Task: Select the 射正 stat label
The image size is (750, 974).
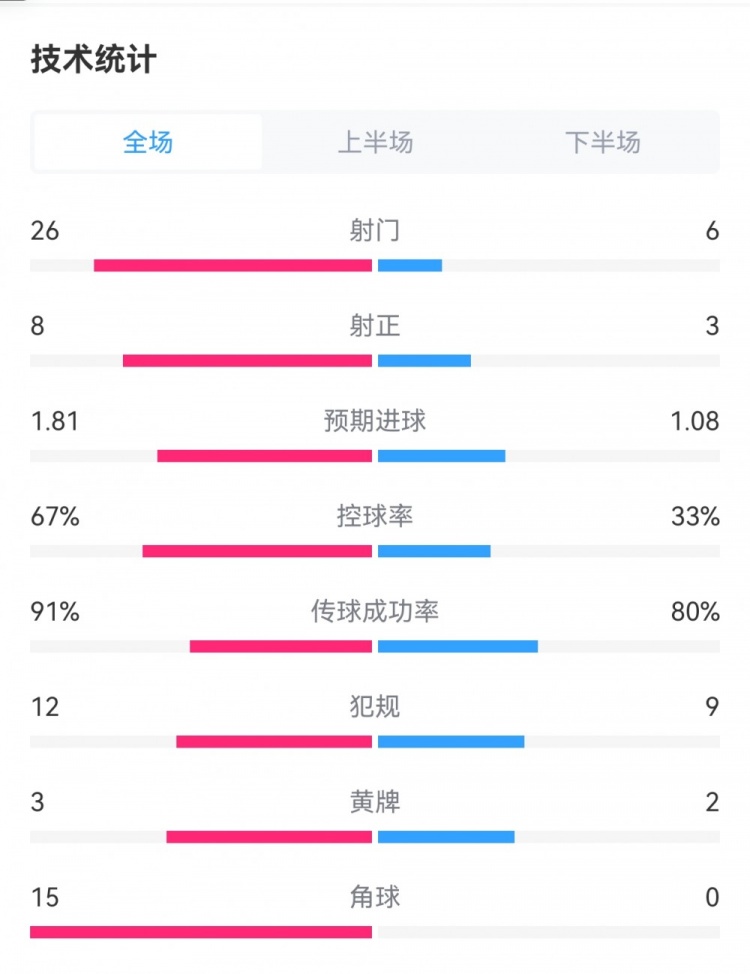Action: pos(375,326)
